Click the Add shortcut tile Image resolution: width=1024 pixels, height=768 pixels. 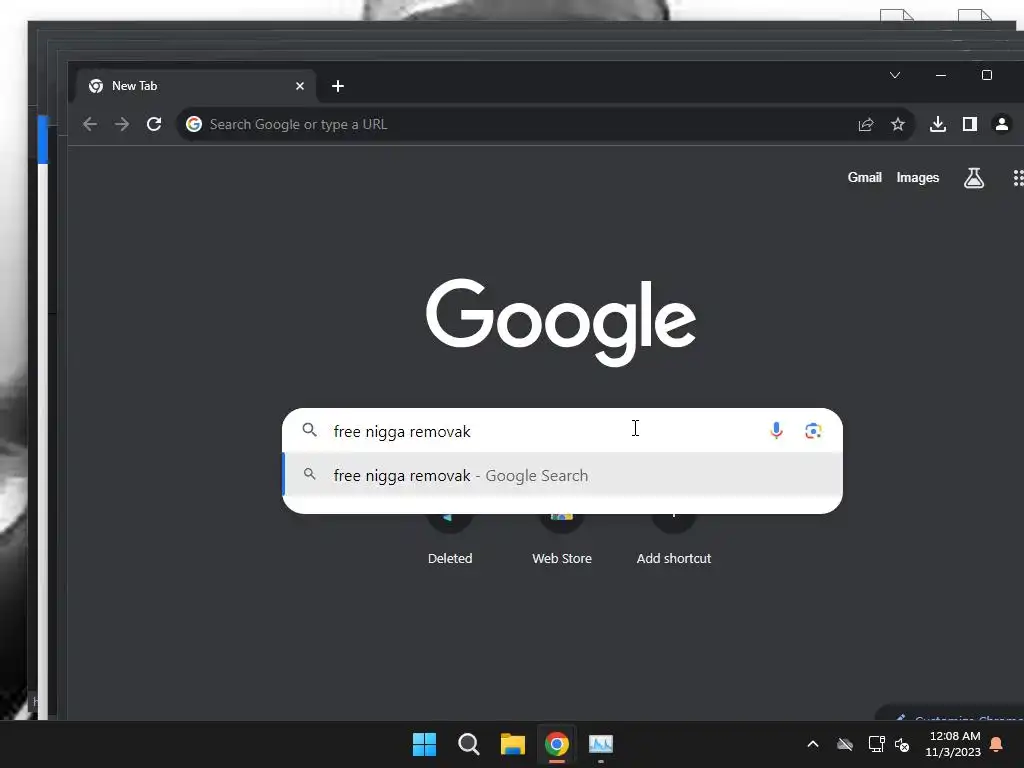coord(674,541)
